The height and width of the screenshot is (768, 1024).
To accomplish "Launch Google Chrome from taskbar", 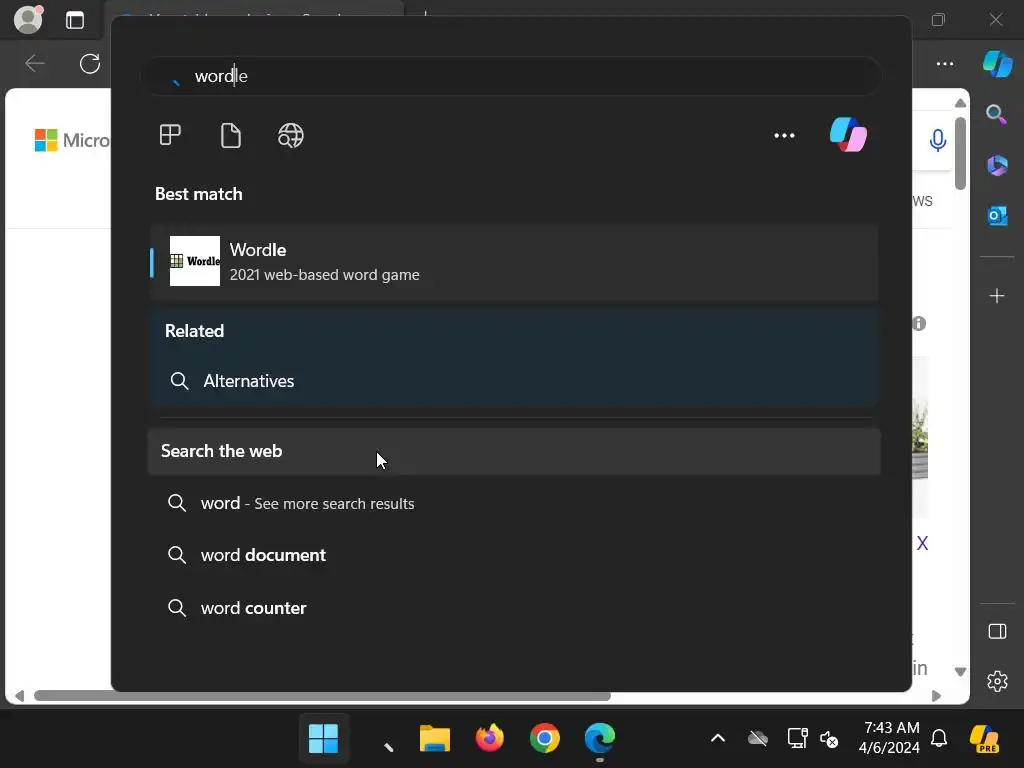I will [545, 739].
